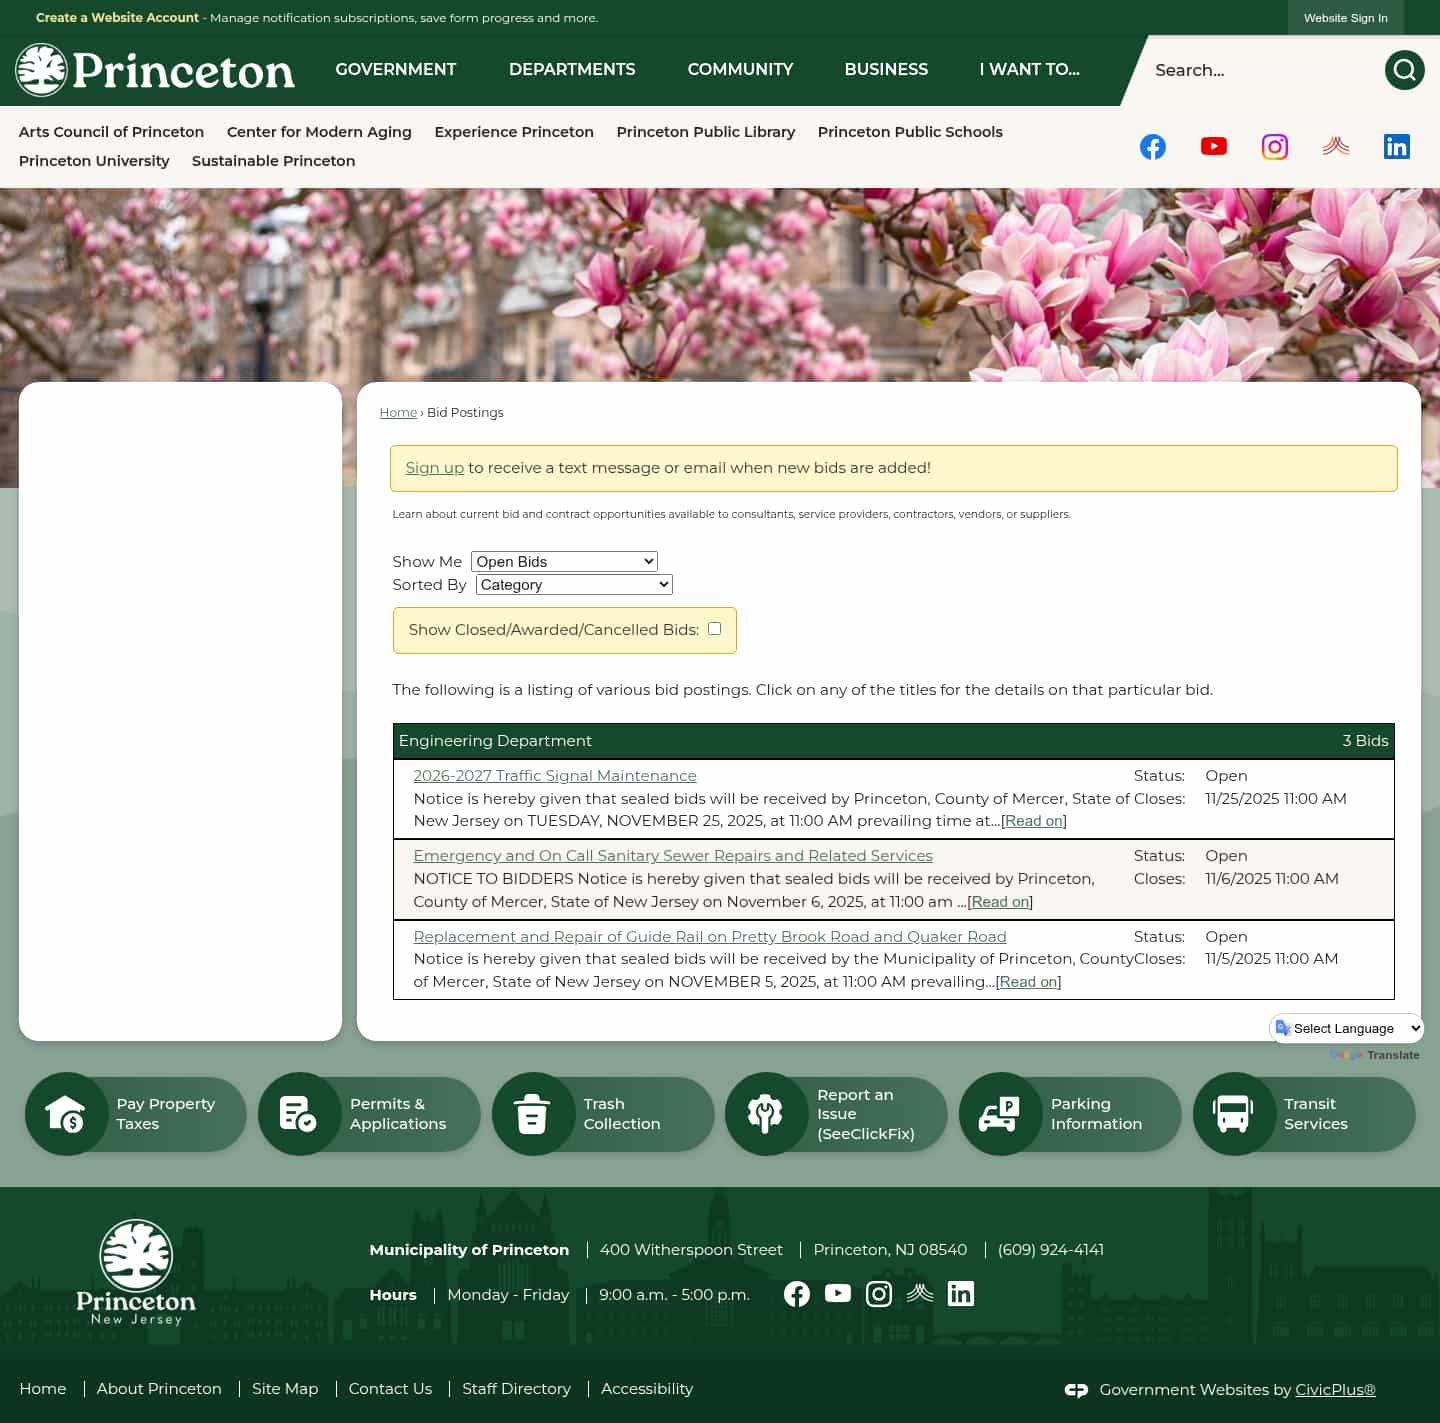Open the Show Me bids dropdown
The image size is (1440, 1423).
(x=563, y=561)
